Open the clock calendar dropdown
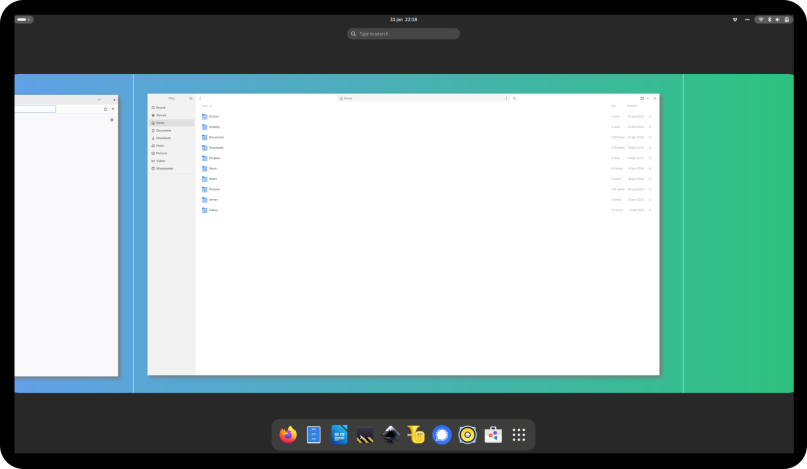This screenshot has width=807, height=469. click(404, 20)
